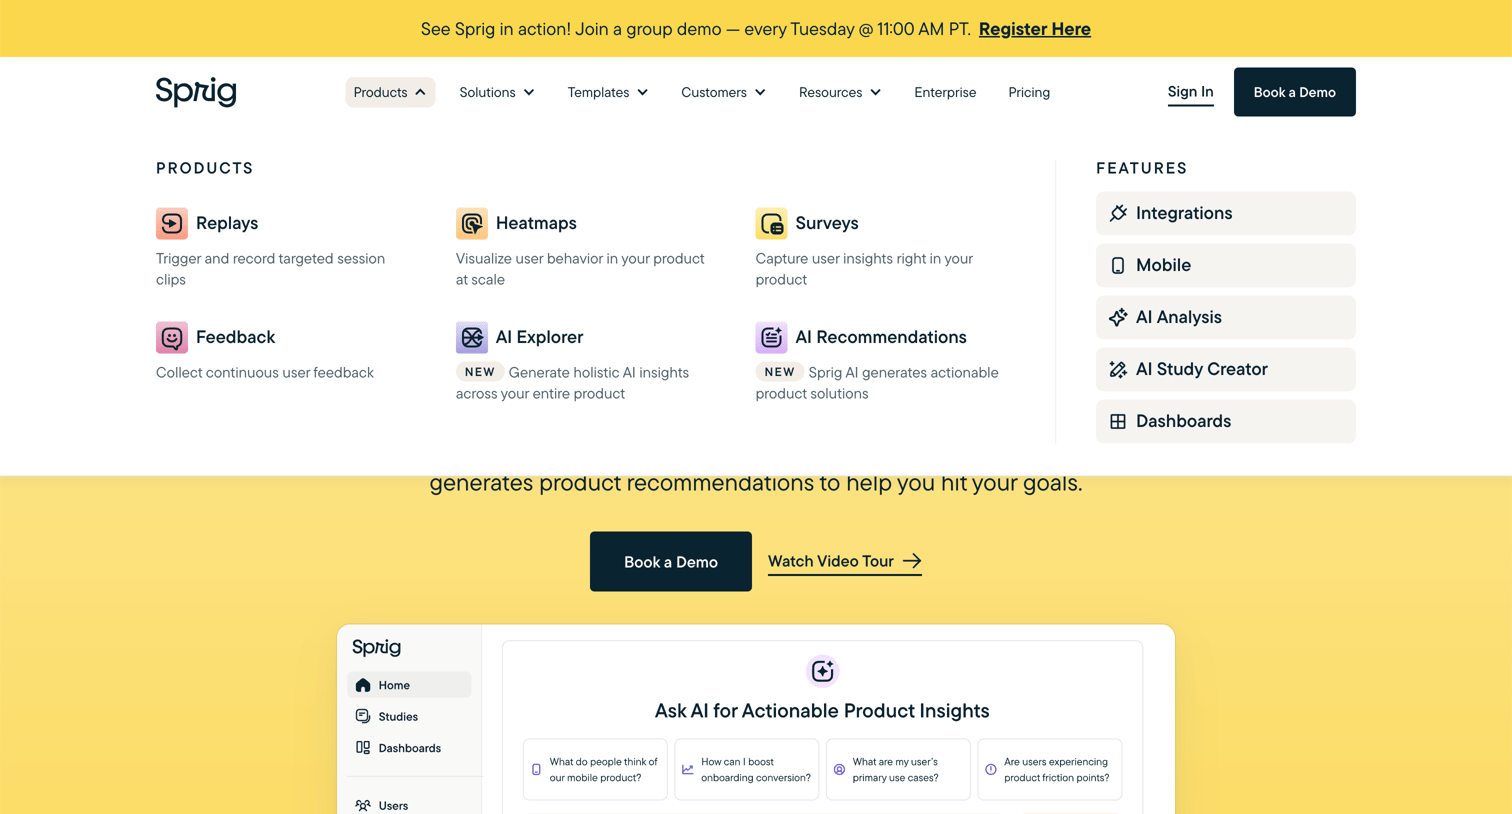Click the AI Recommendations icon
1512x814 pixels.
[x=771, y=337]
